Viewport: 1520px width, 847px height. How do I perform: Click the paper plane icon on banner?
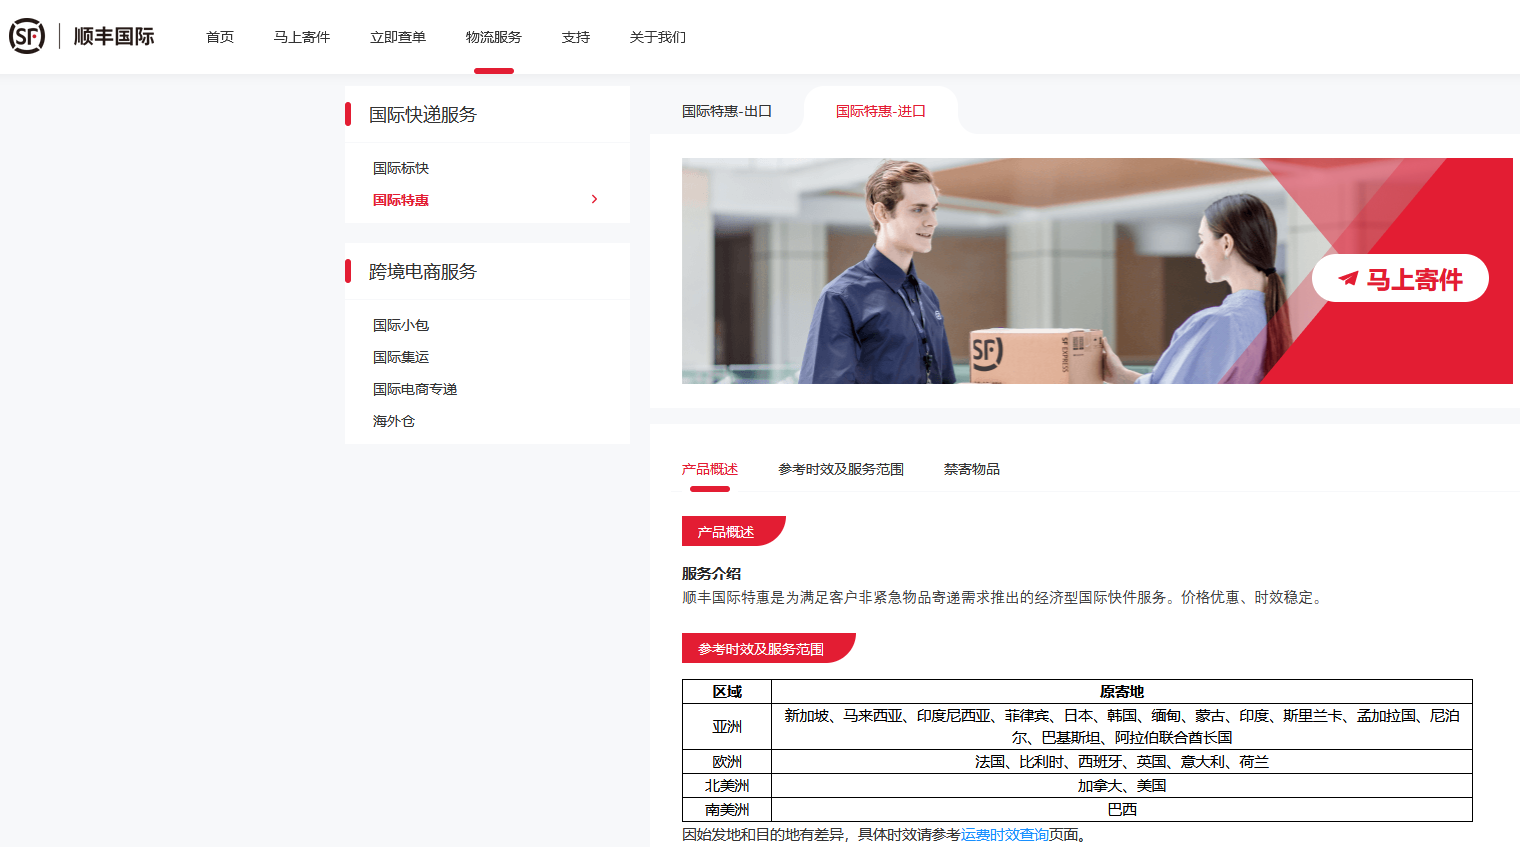point(1348,279)
